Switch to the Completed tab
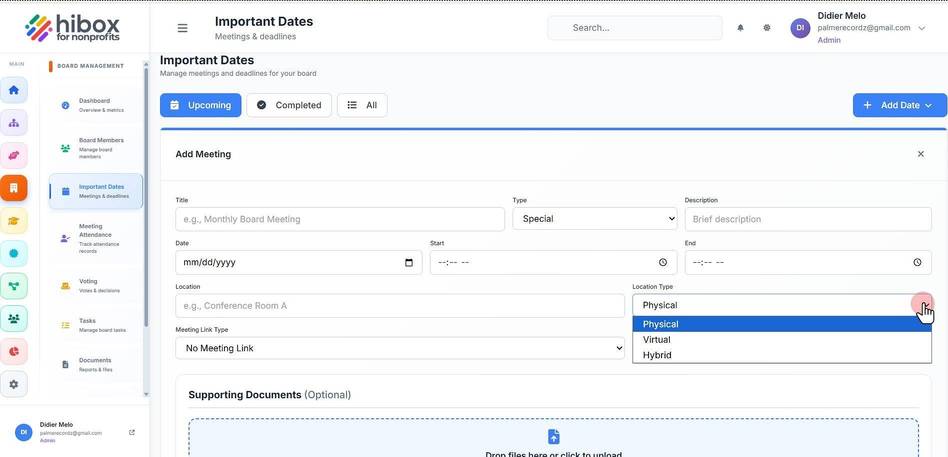This screenshot has height=457, width=948. tap(289, 105)
